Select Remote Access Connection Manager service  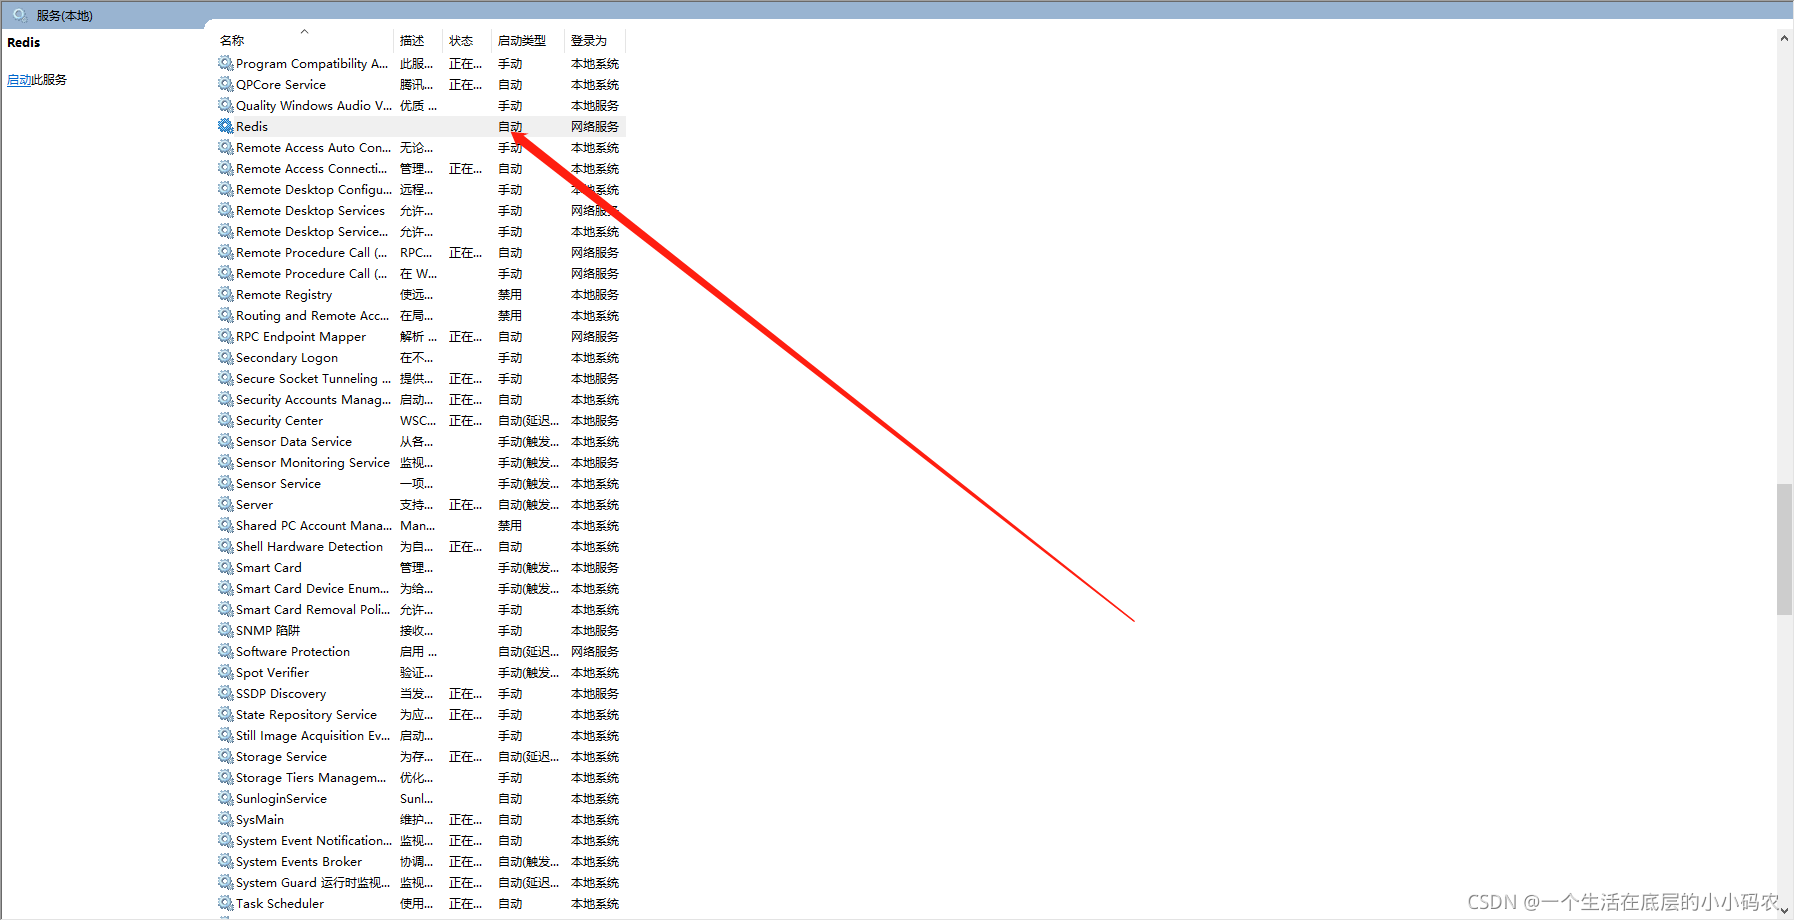click(421, 168)
